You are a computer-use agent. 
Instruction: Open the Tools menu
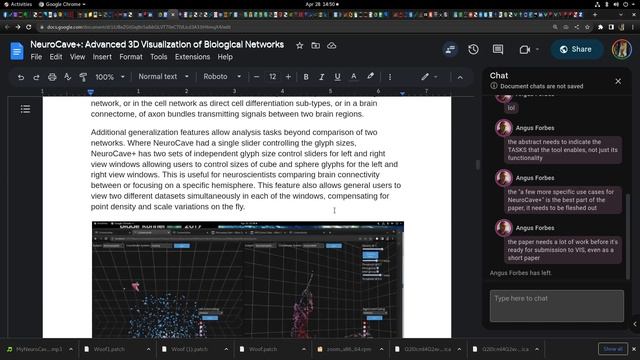[158, 57]
